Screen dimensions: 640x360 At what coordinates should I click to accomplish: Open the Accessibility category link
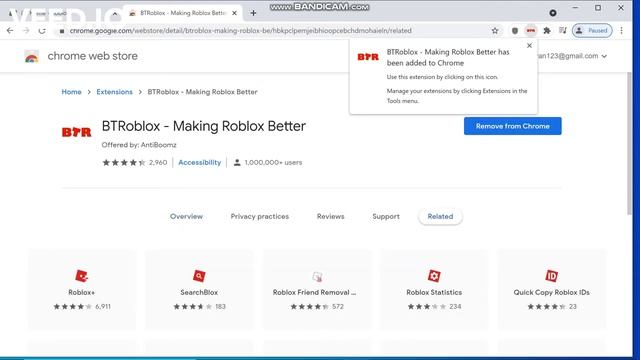(200, 162)
